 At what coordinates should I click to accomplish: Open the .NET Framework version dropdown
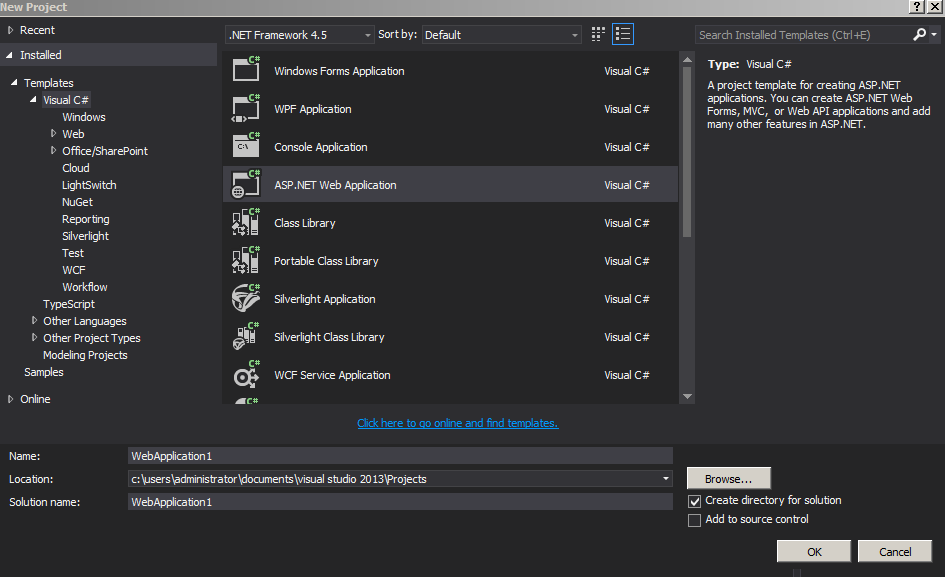point(299,35)
